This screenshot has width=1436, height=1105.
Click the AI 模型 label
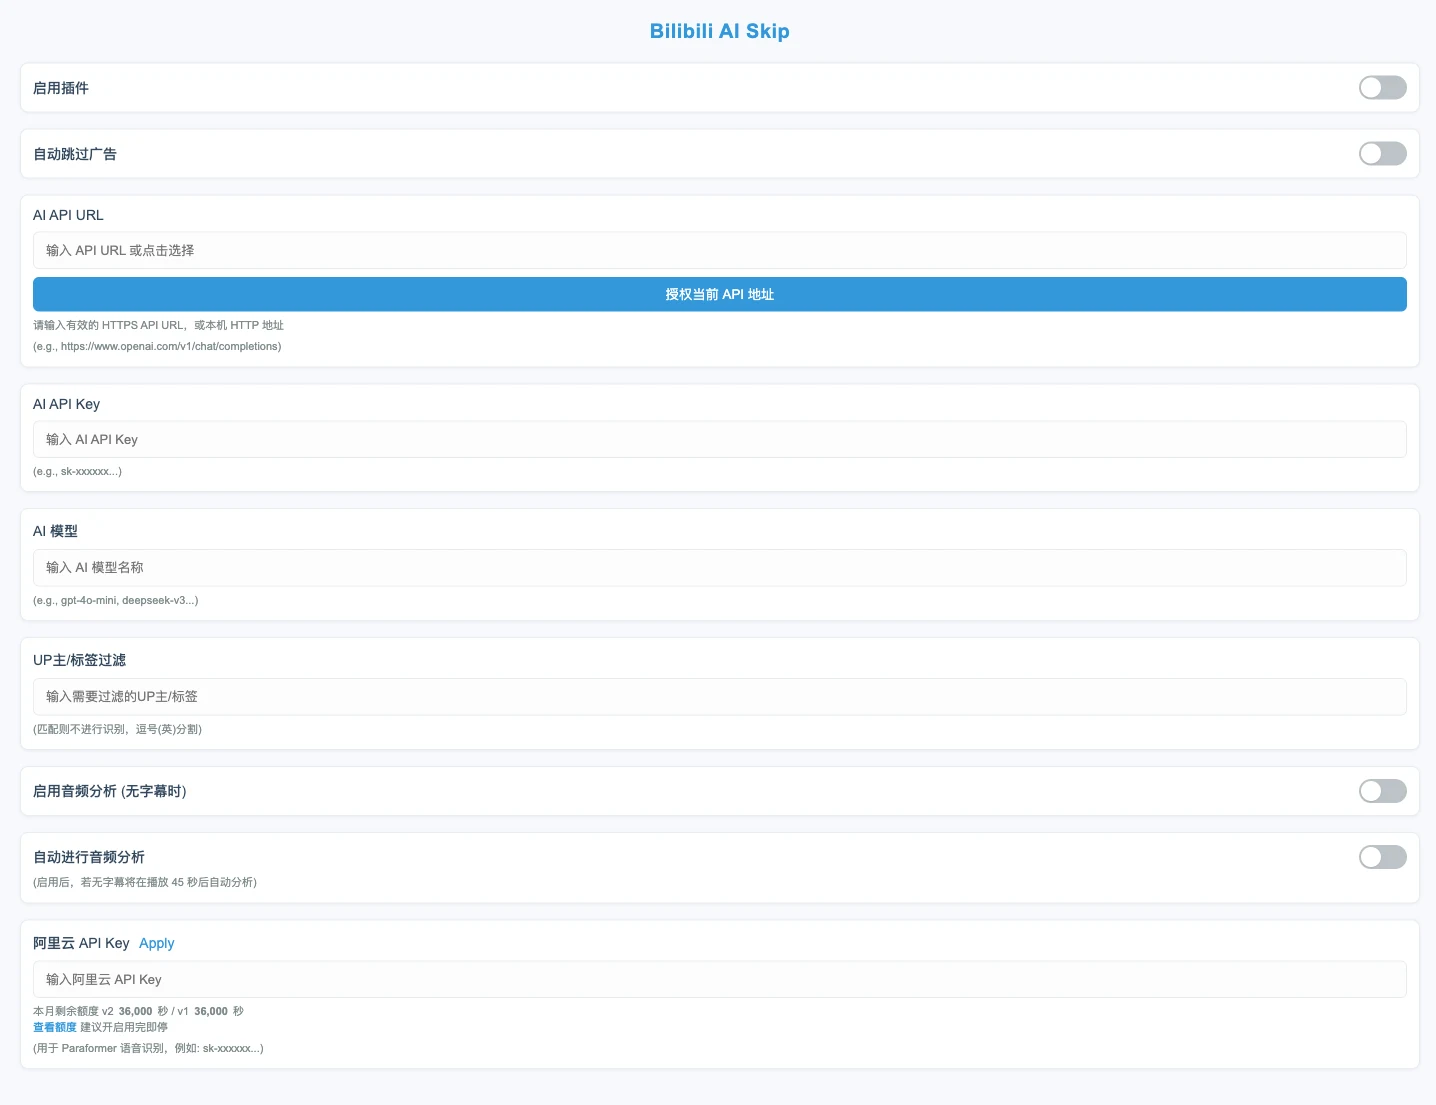(x=55, y=531)
